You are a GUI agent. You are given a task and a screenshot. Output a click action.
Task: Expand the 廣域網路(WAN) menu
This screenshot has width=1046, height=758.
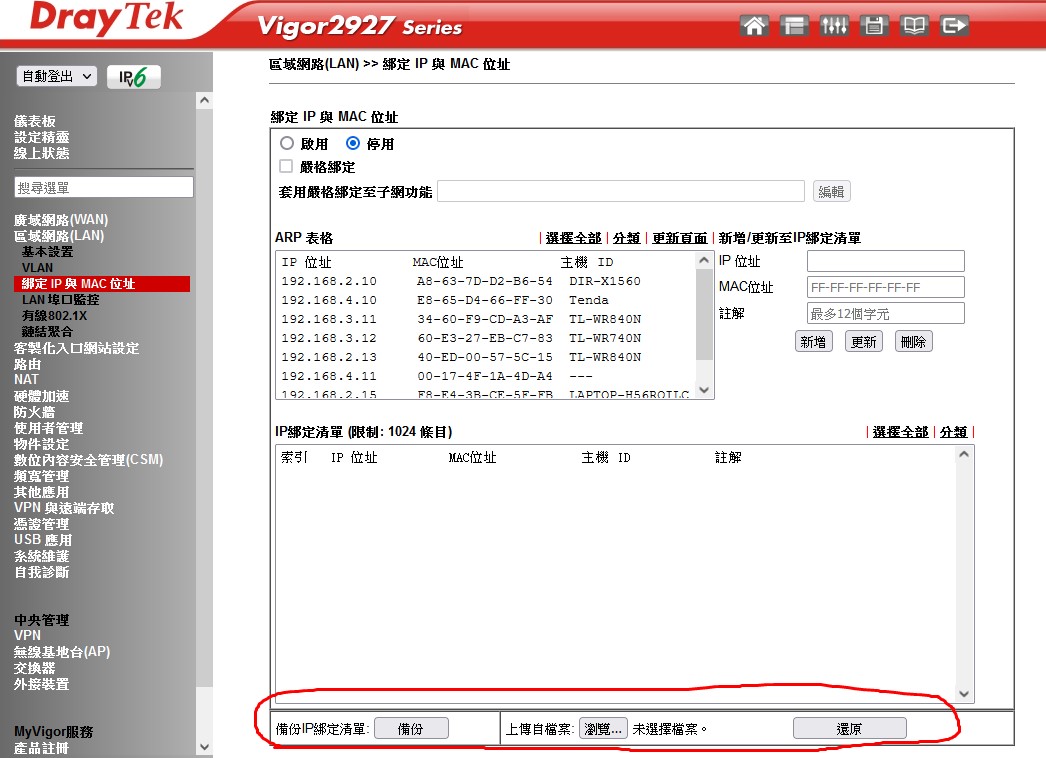(61, 220)
